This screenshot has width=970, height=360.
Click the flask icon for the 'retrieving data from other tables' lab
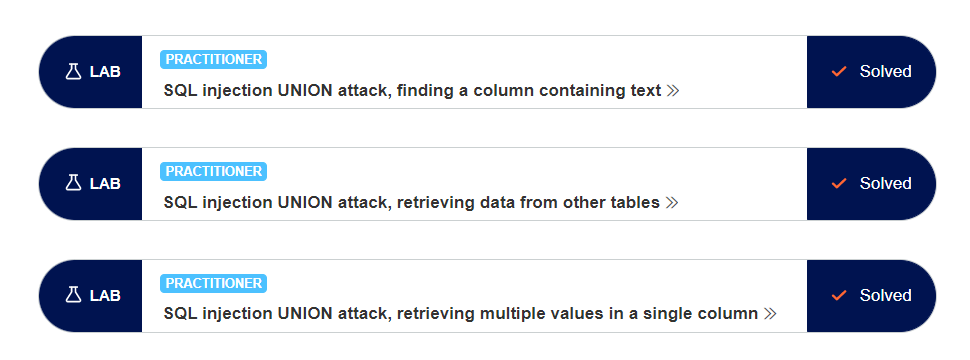tap(74, 184)
